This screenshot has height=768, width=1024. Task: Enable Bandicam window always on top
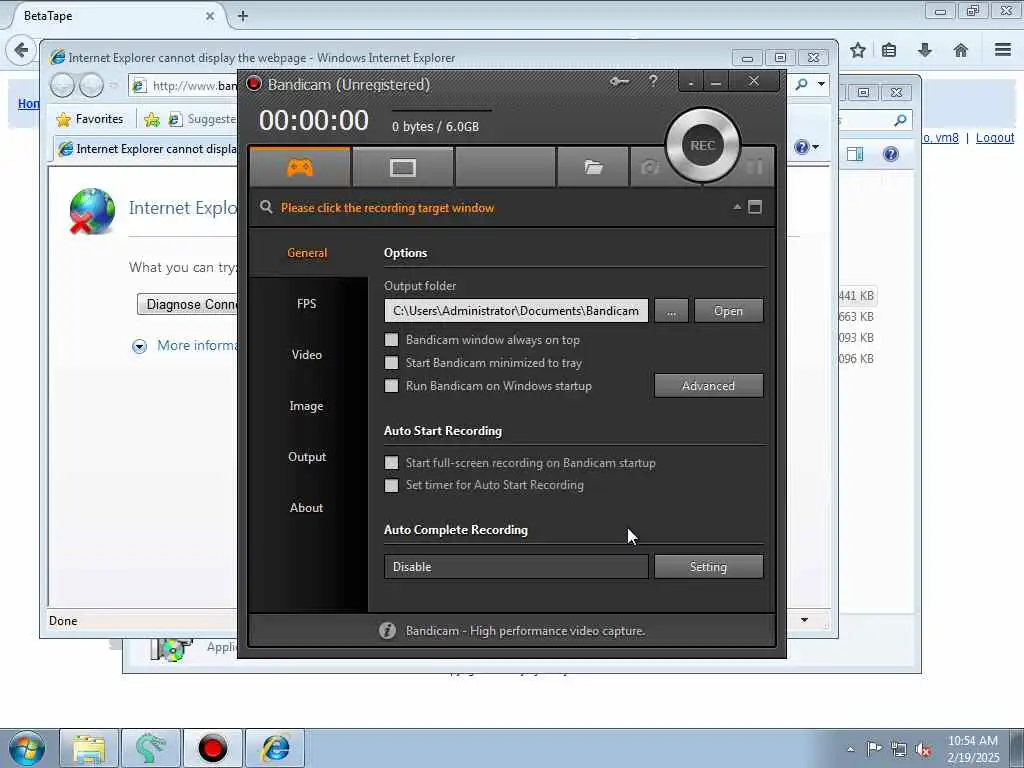click(391, 340)
